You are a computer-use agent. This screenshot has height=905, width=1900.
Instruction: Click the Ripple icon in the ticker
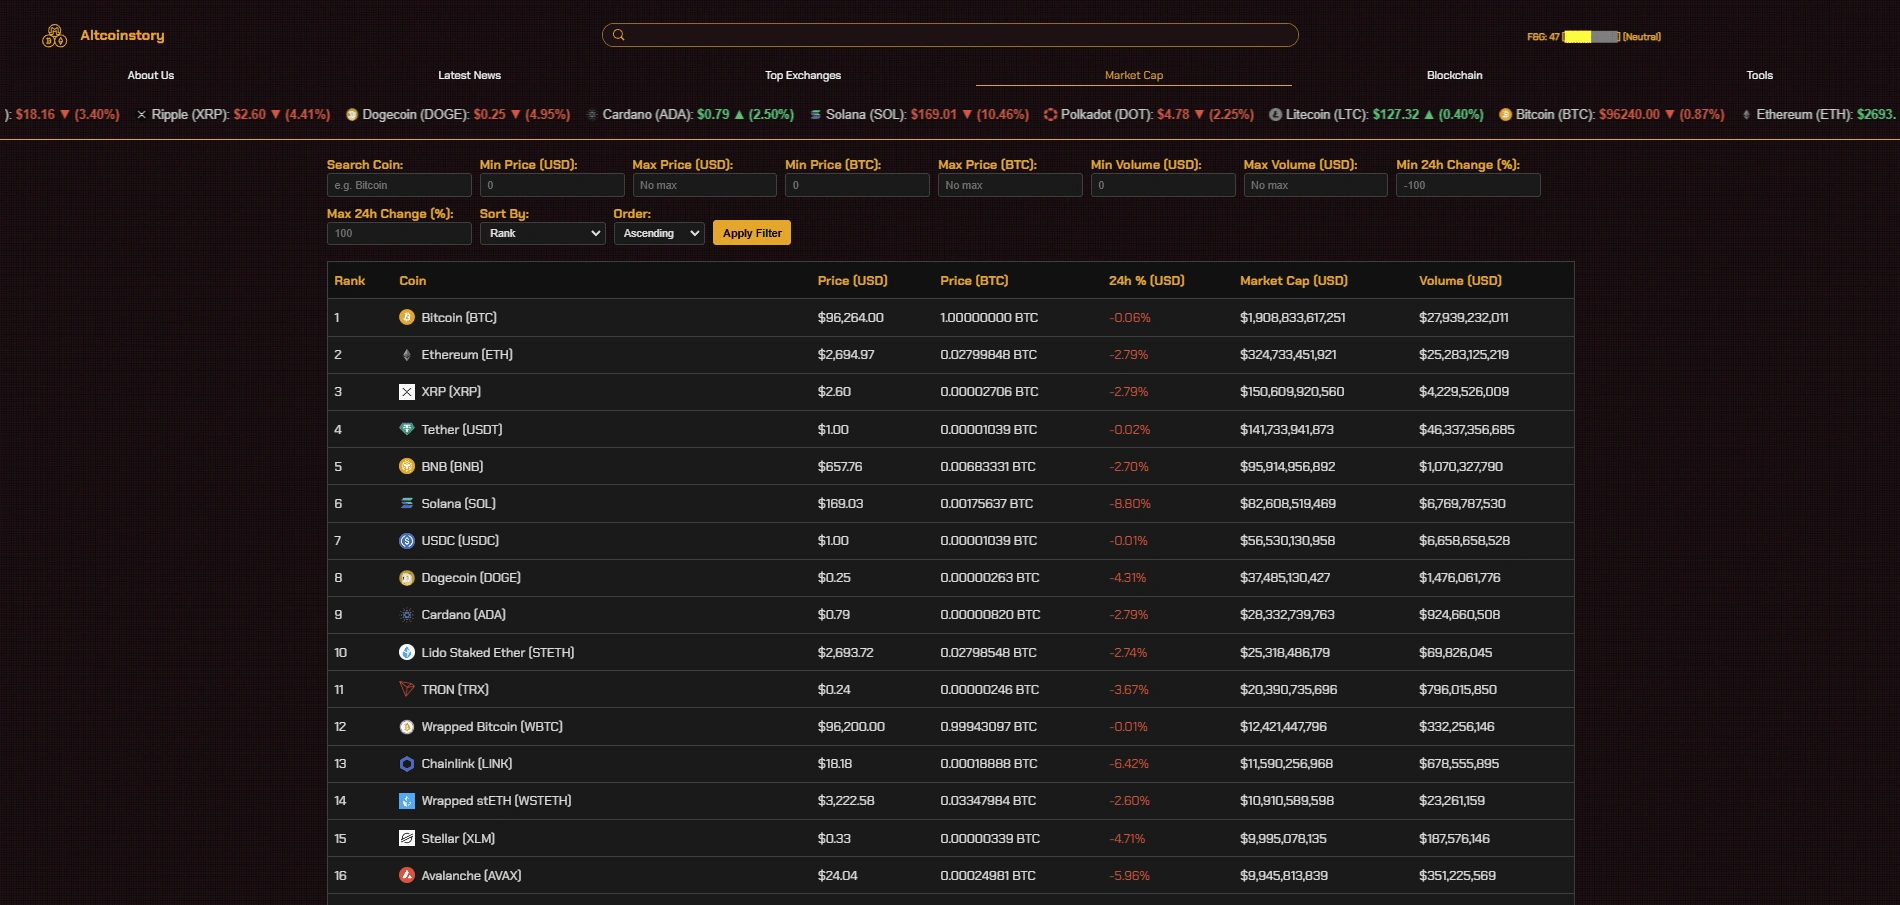(141, 115)
